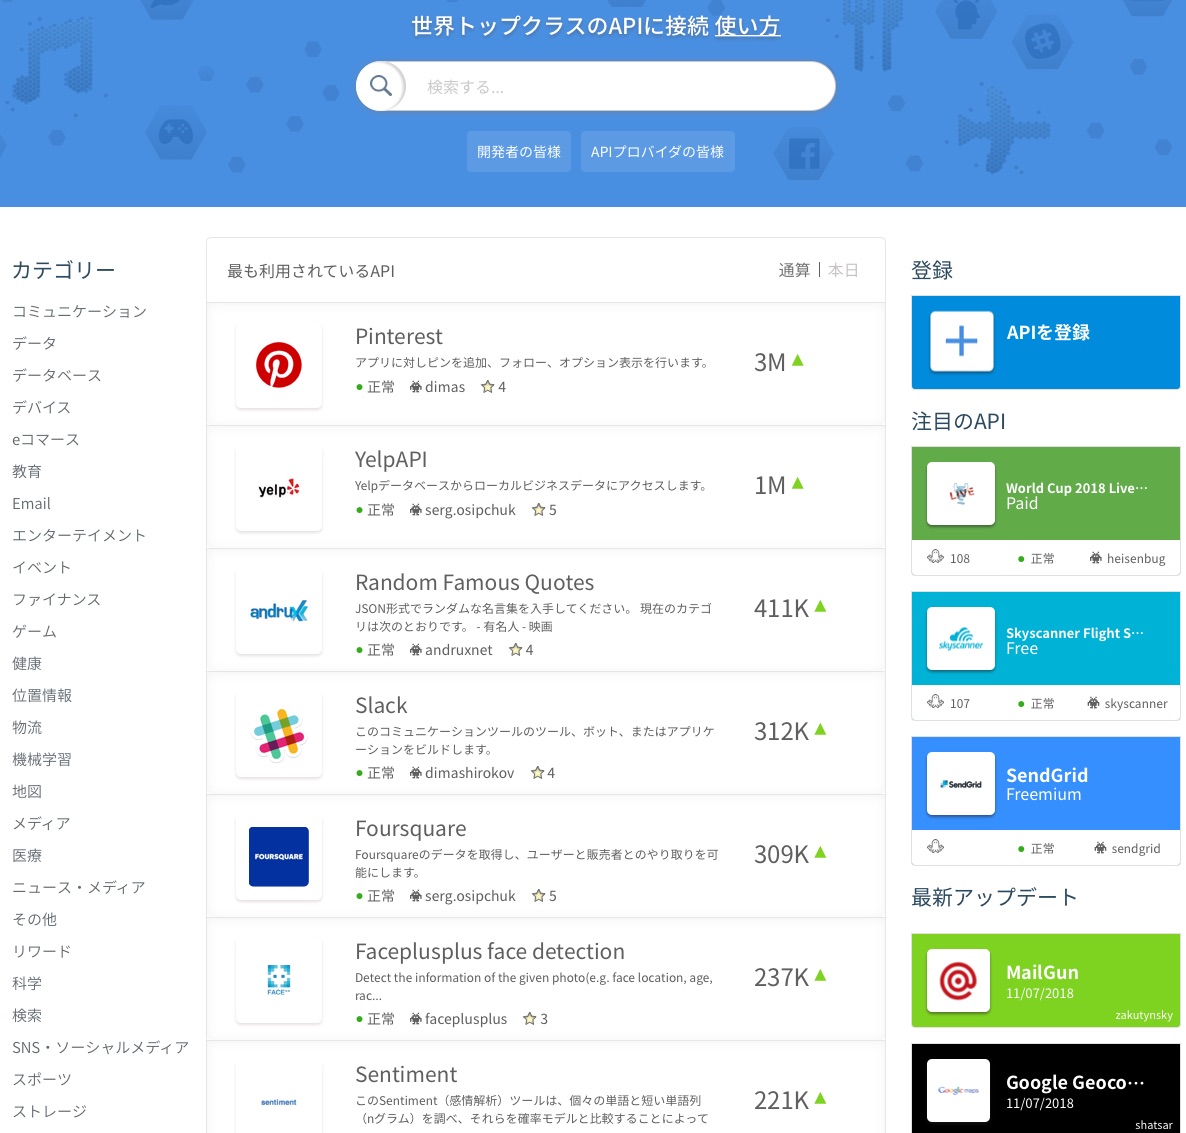Select コミュニケーション category

(79, 311)
